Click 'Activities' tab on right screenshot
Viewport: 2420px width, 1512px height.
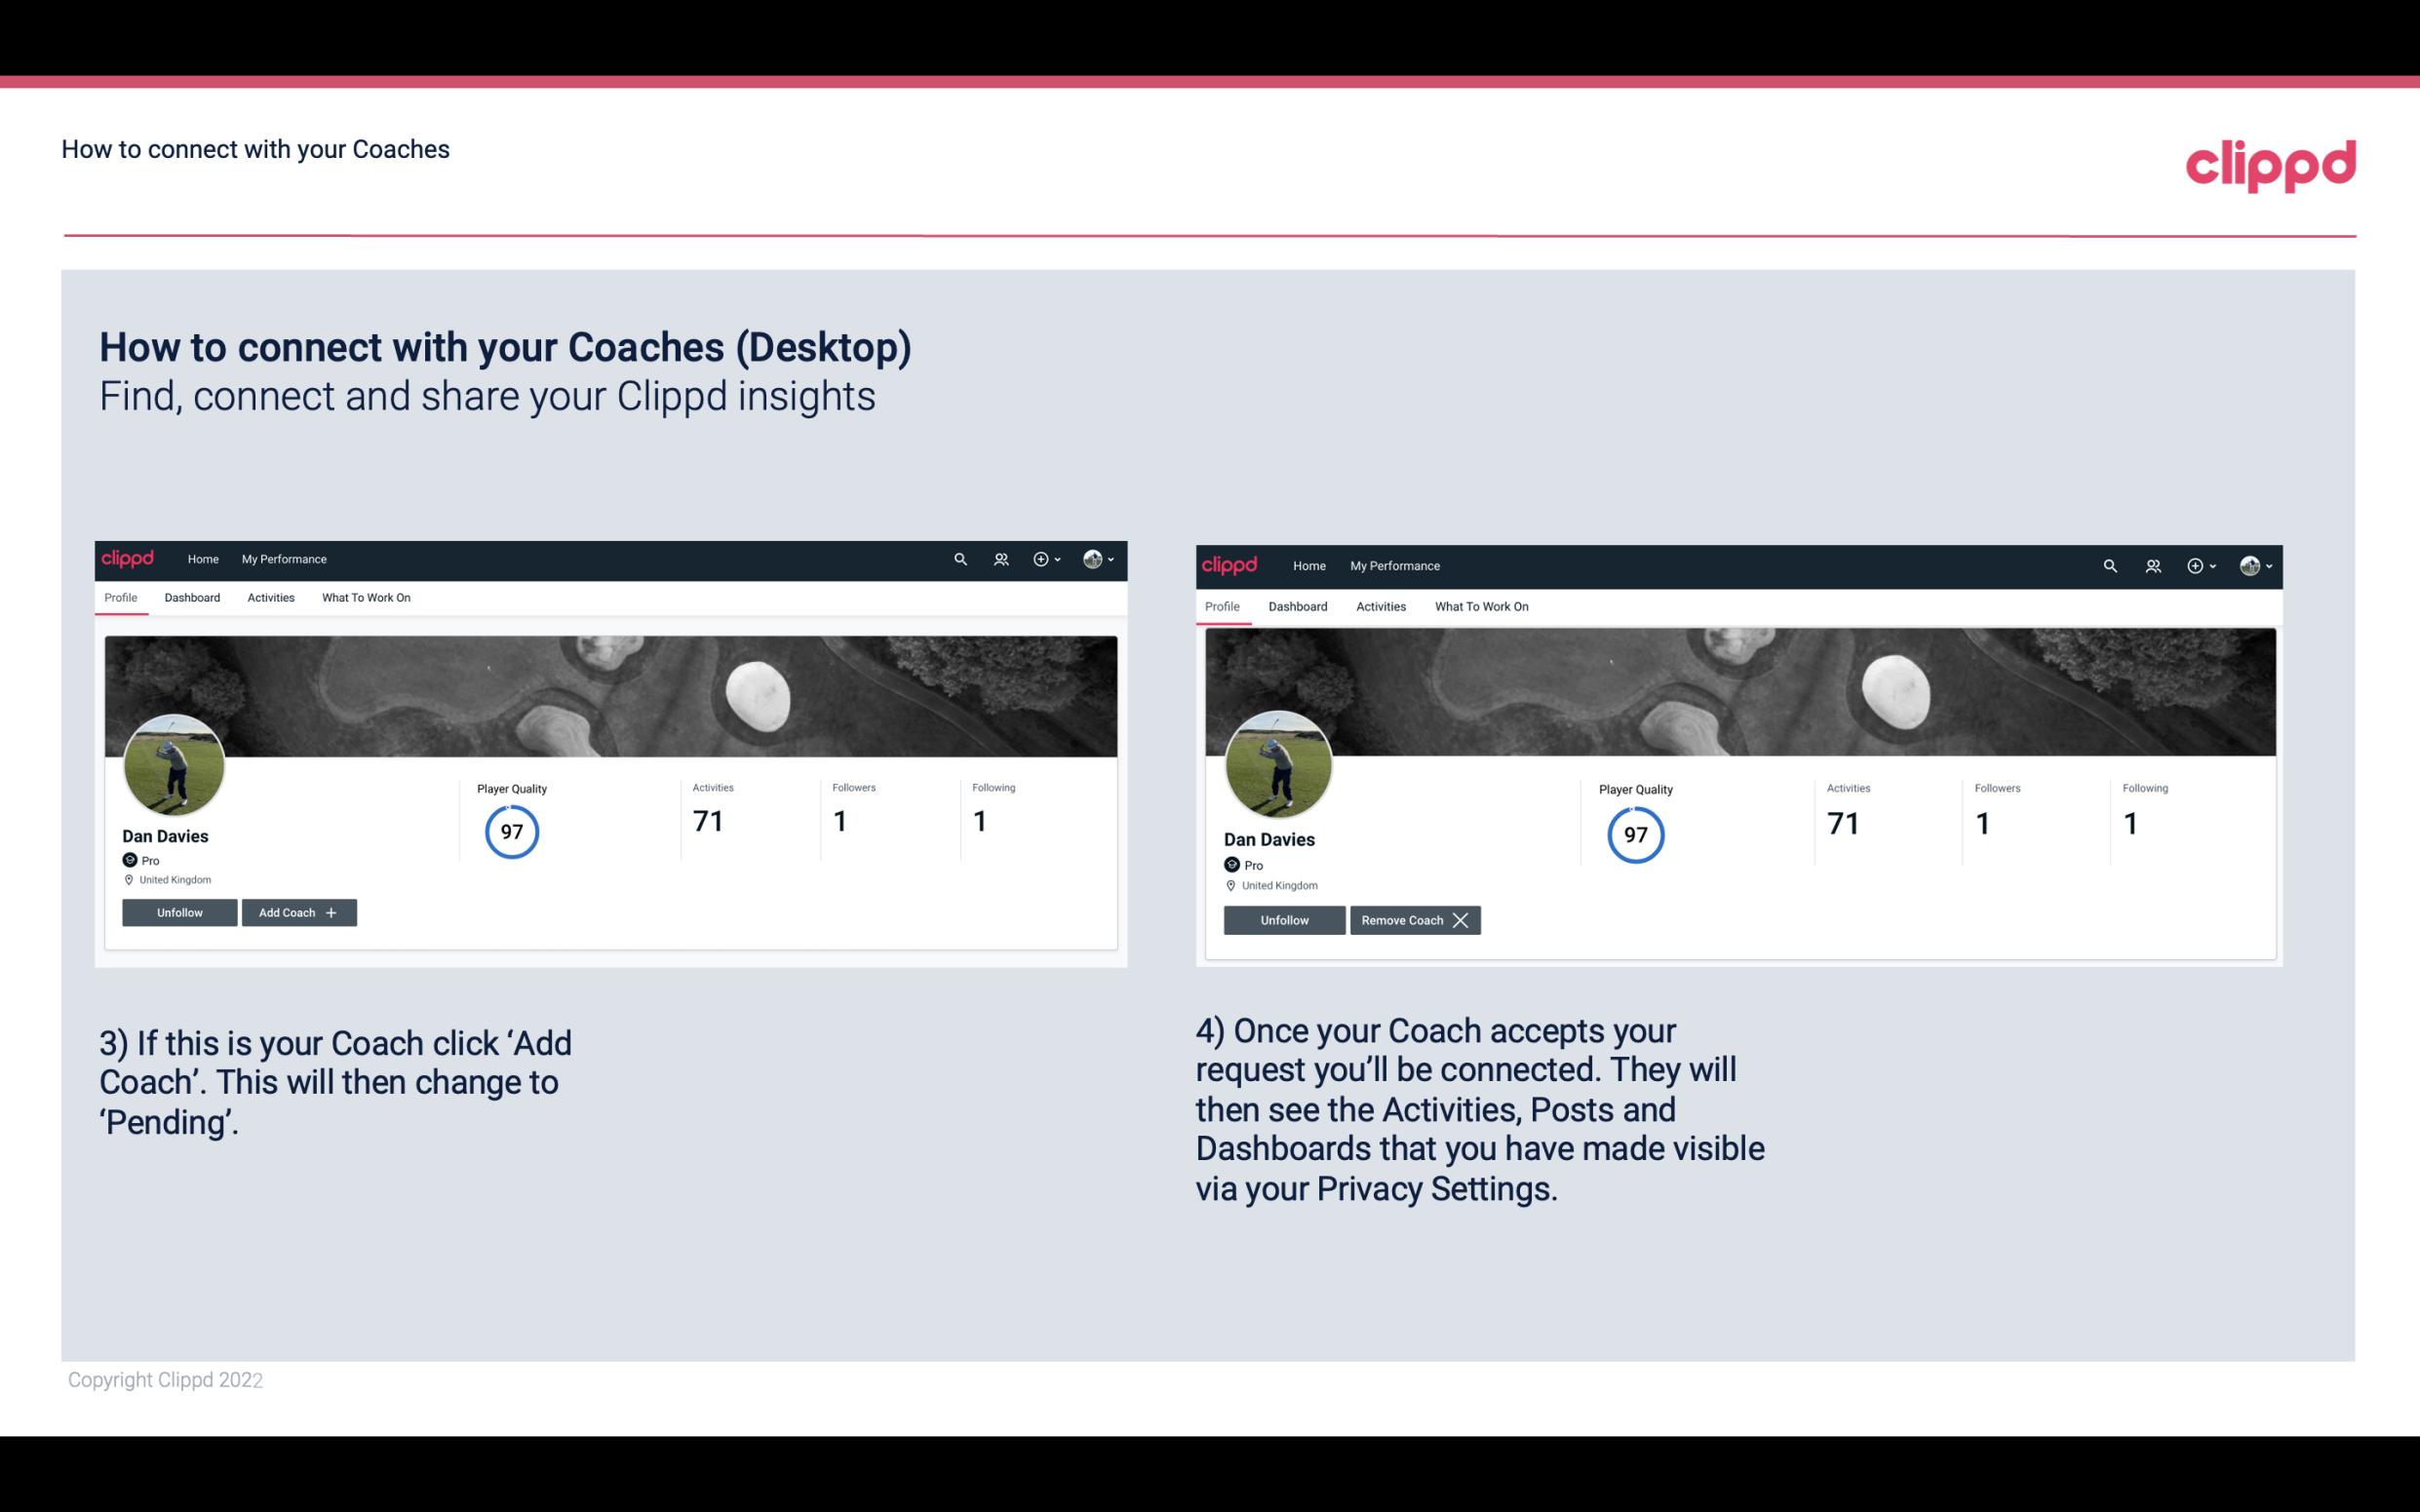click(x=1380, y=606)
